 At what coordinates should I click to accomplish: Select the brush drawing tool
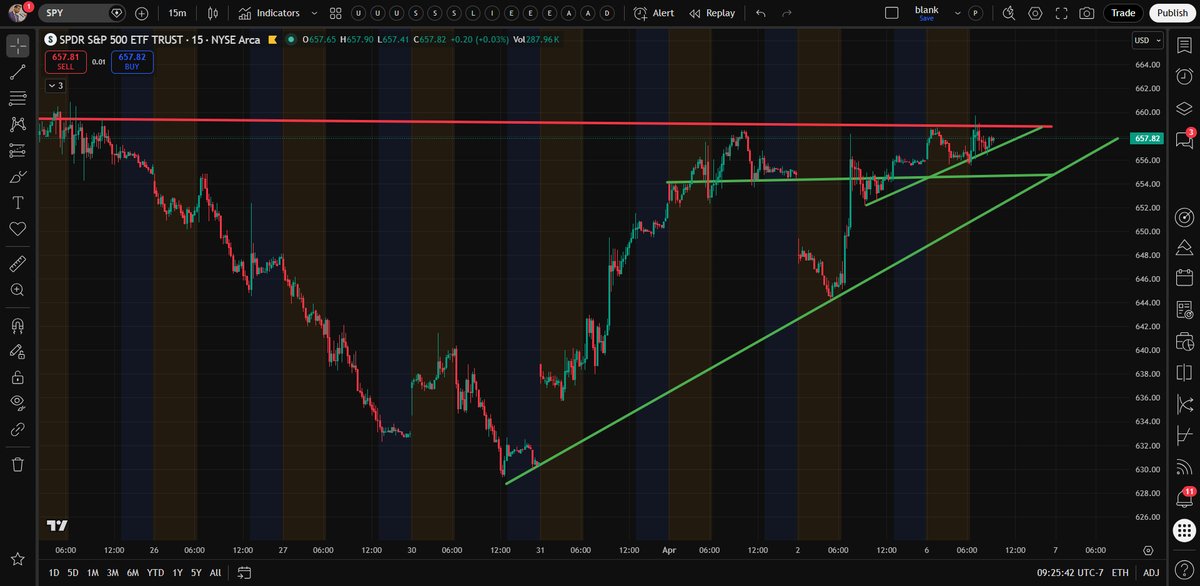[x=17, y=176]
